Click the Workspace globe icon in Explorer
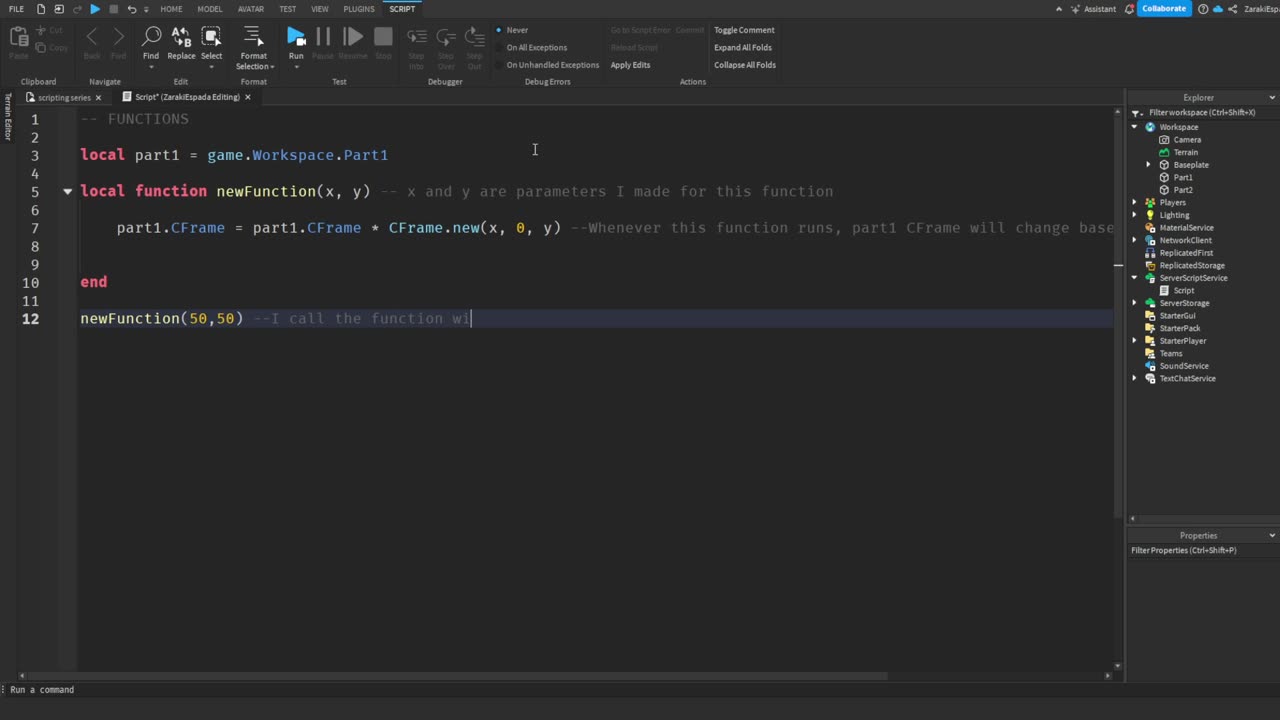The width and height of the screenshot is (1280, 720). (x=1150, y=127)
